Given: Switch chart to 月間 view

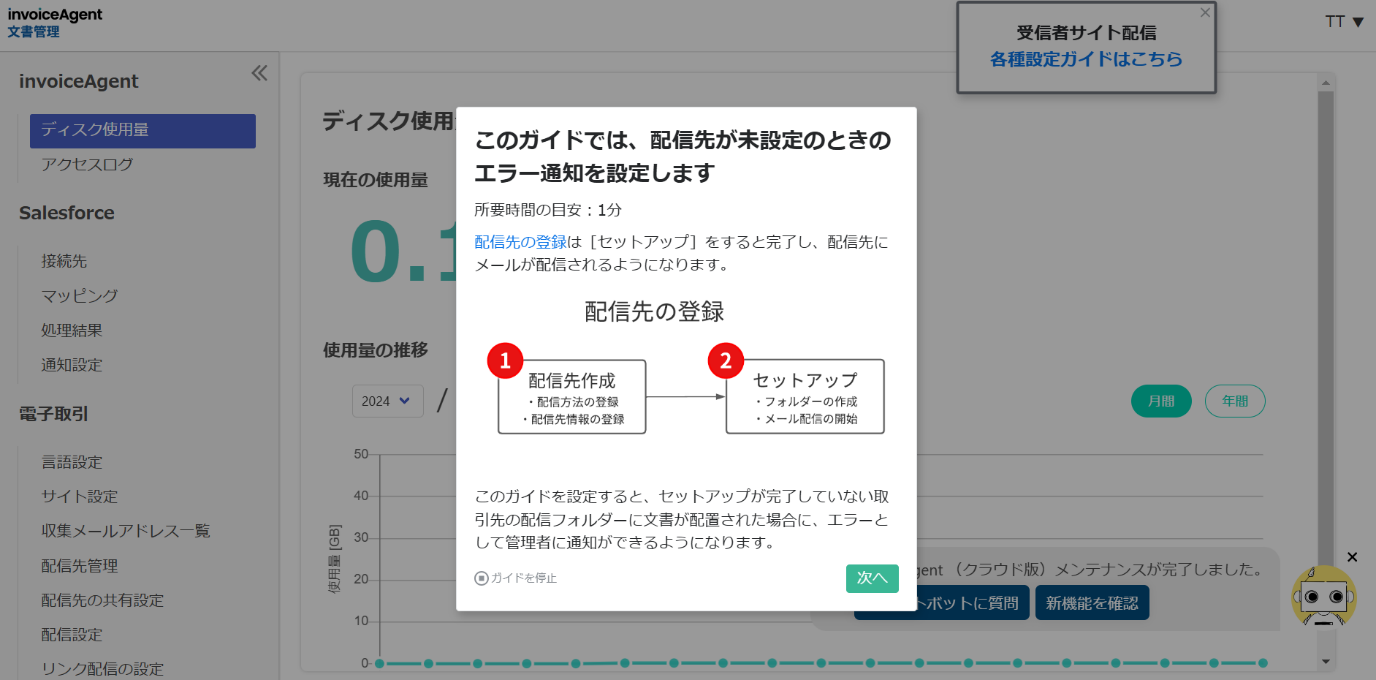Looking at the screenshot, I should pos(1161,401).
